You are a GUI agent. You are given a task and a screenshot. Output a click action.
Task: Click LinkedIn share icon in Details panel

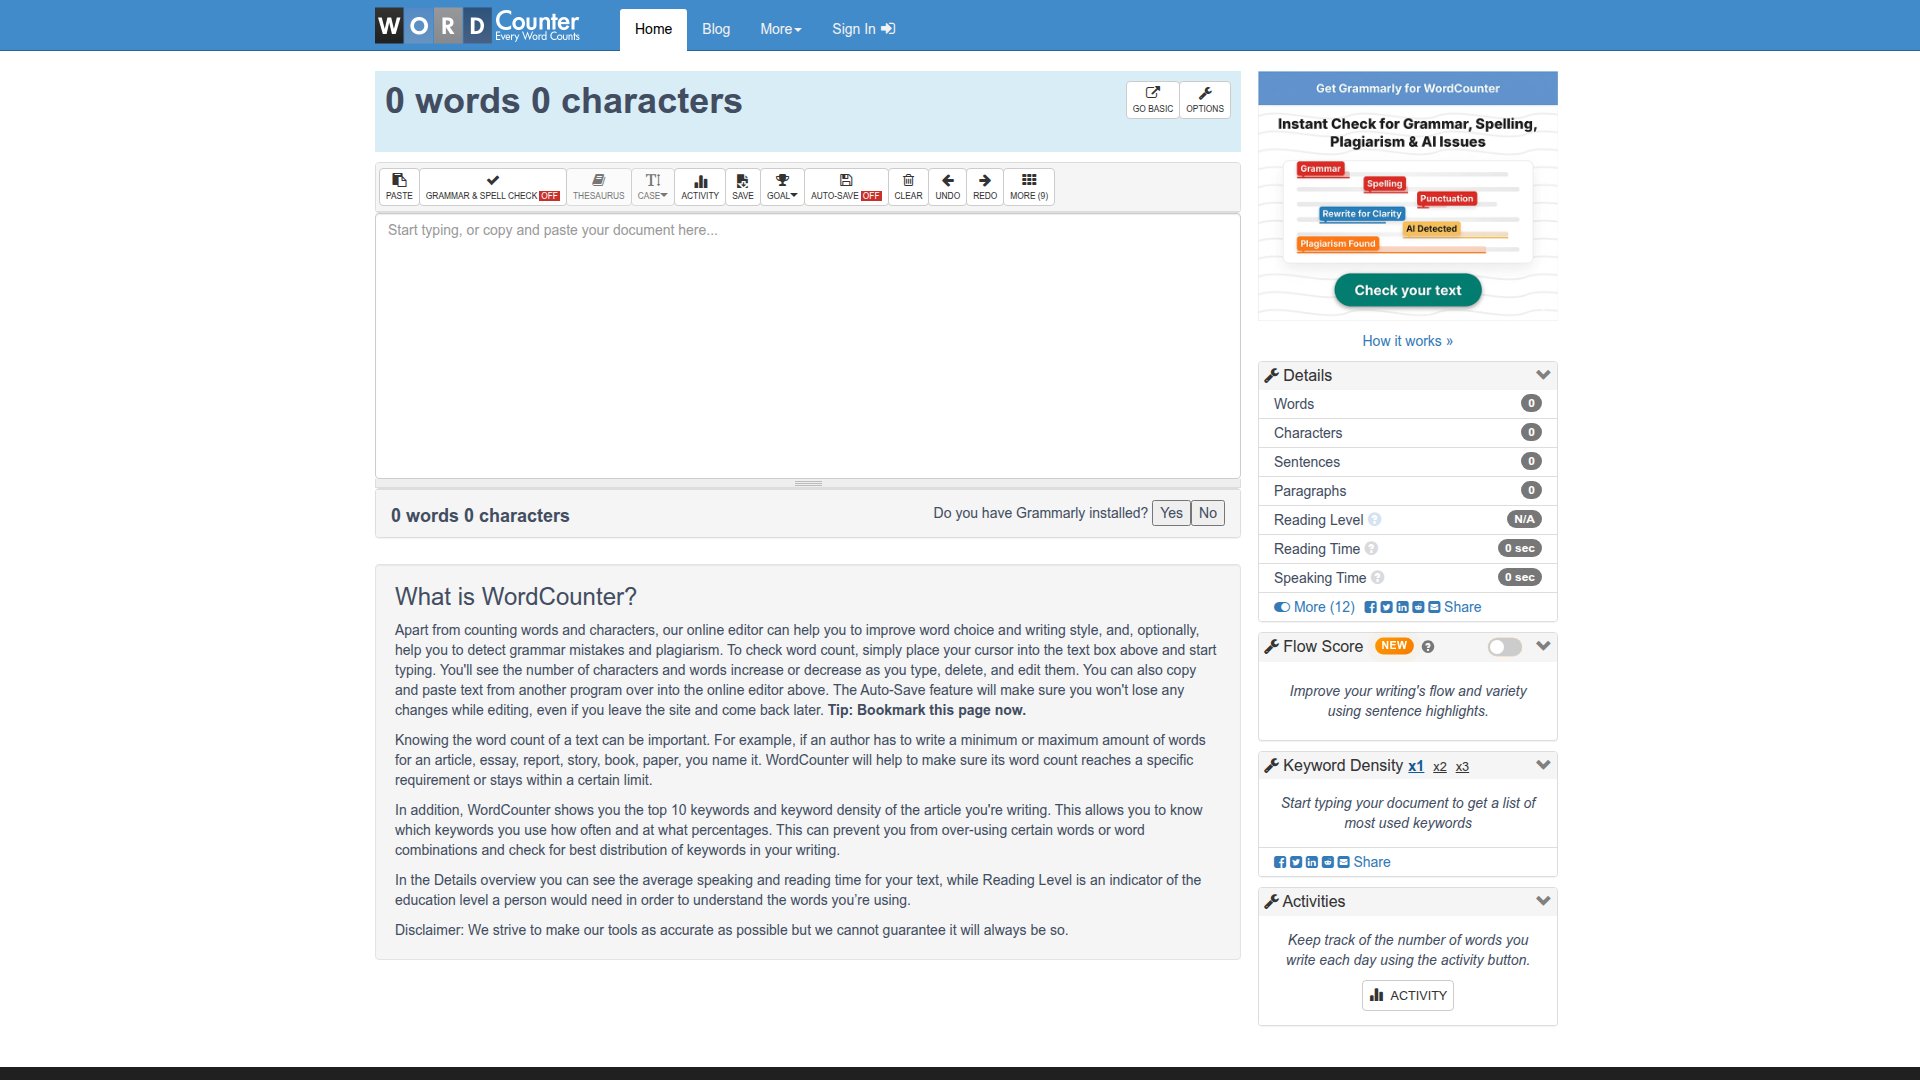click(1402, 608)
